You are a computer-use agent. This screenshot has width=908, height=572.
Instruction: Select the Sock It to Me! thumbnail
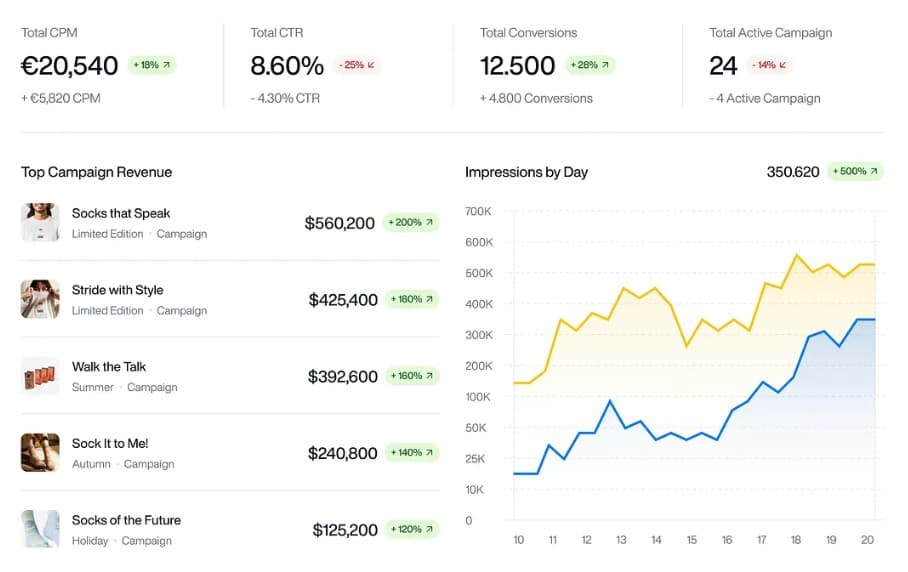(40, 453)
